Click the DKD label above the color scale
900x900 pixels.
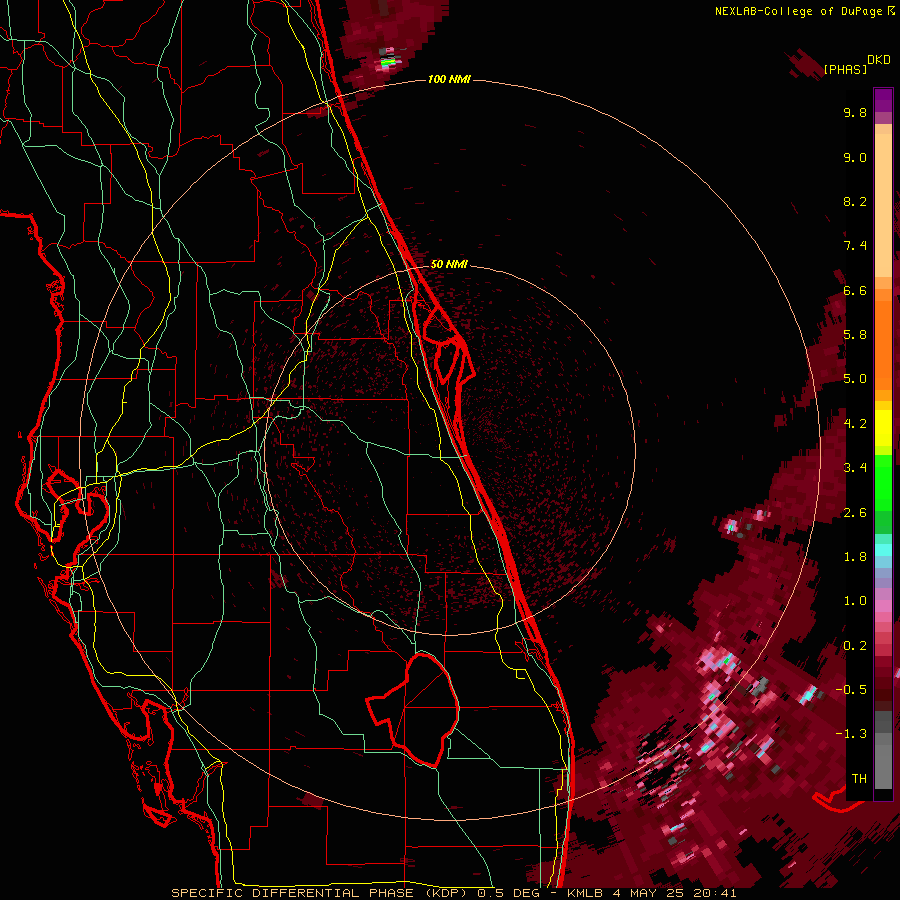(879, 59)
